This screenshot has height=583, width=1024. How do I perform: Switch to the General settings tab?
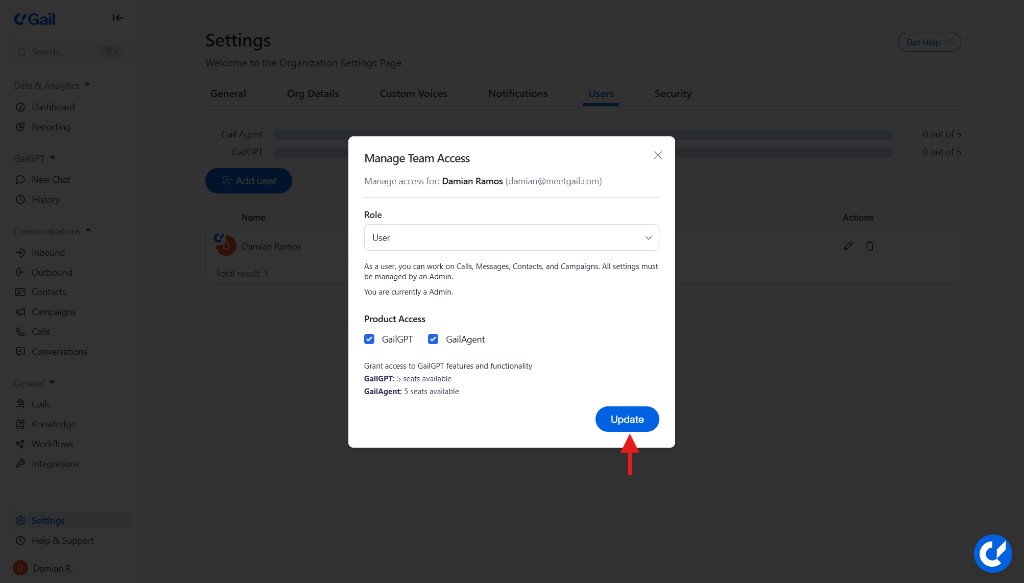[228, 93]
